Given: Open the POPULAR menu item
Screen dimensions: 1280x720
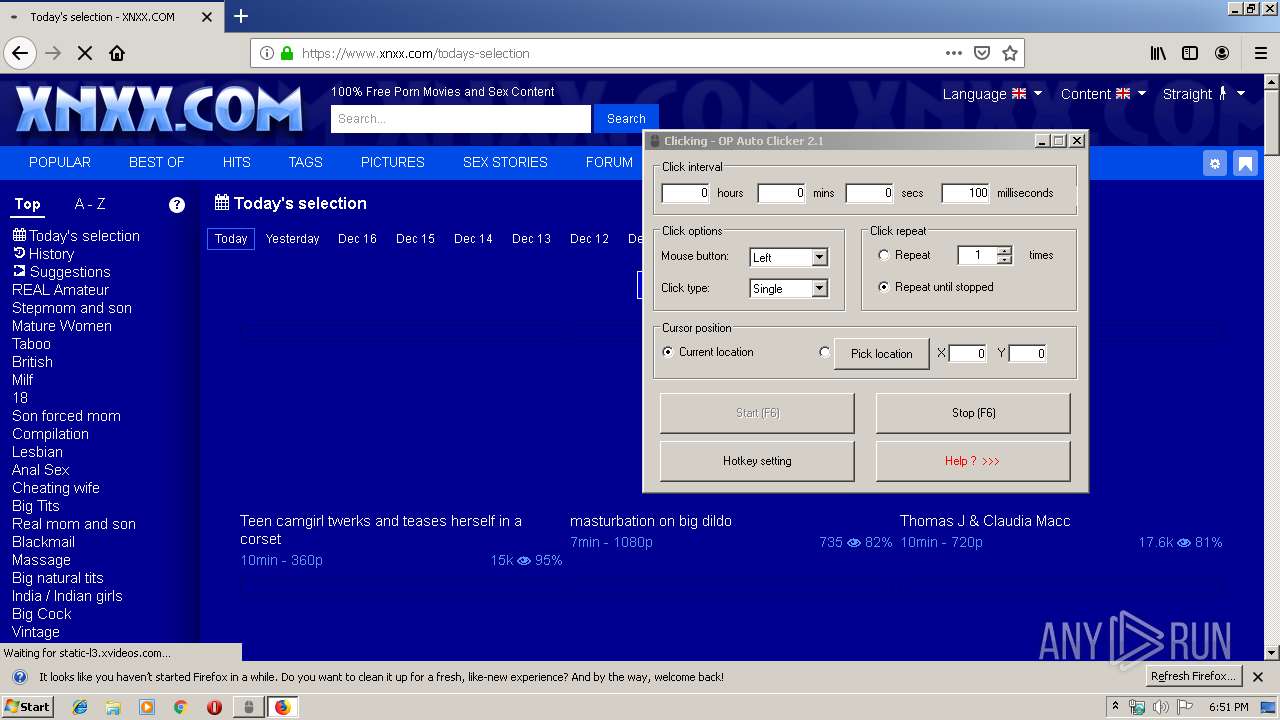Looking at the screenshot, I should click(x=60, y=162).
